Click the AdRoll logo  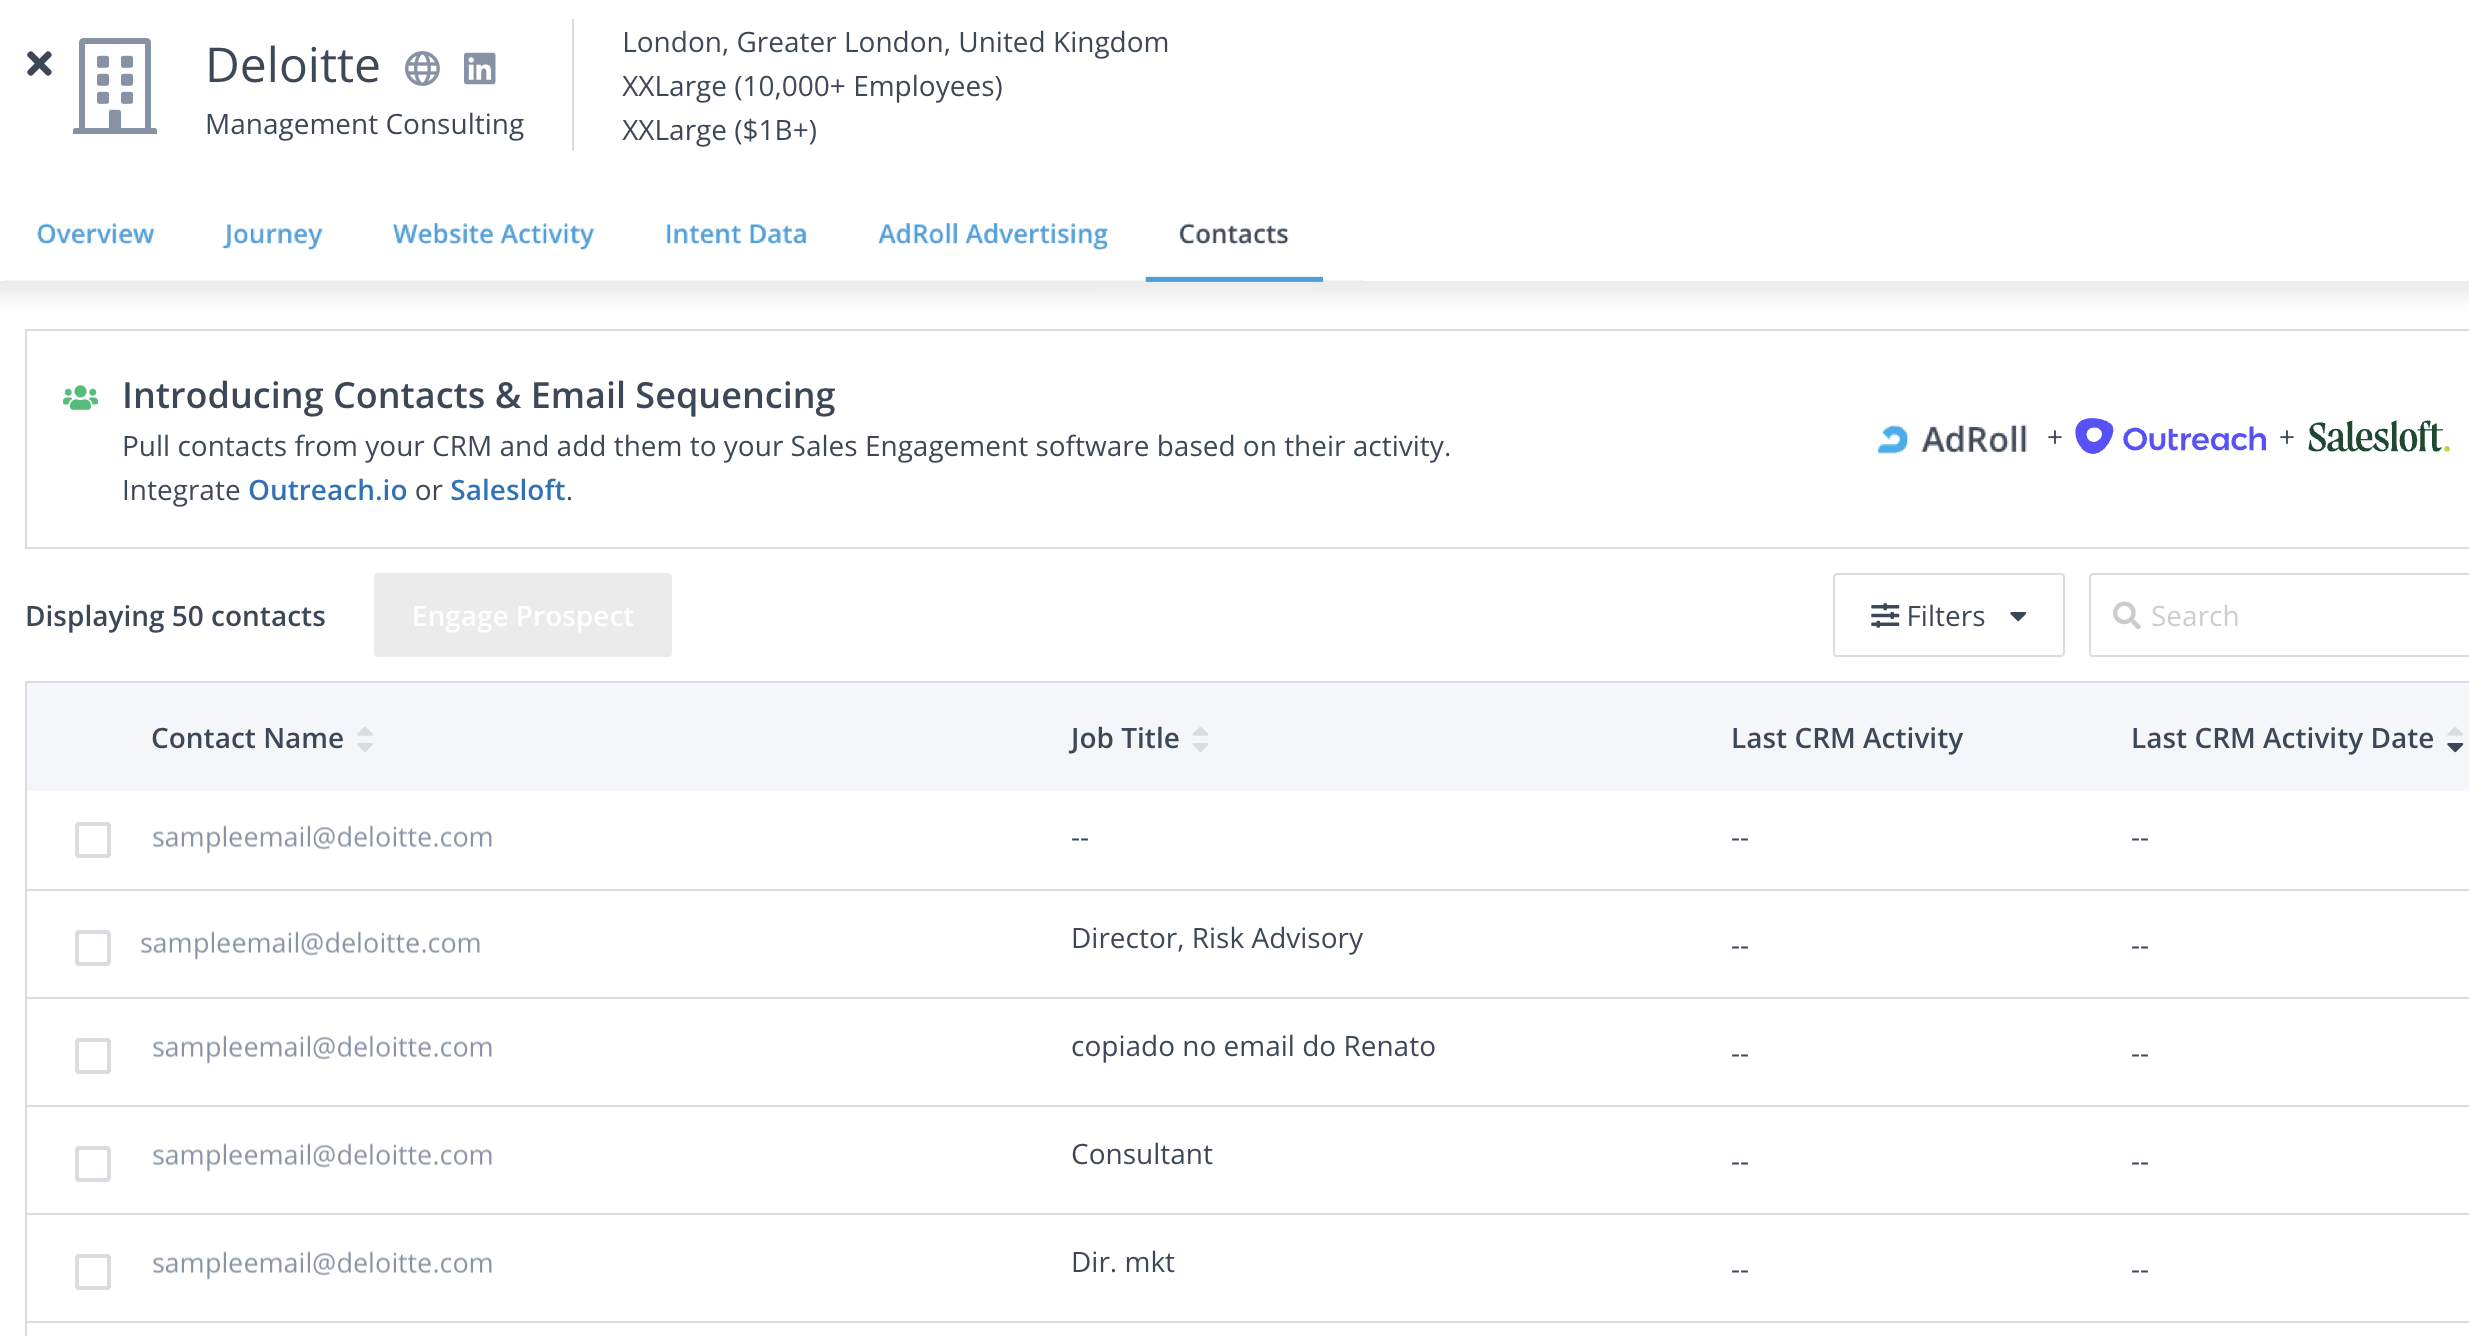(x=1952, y=439)
